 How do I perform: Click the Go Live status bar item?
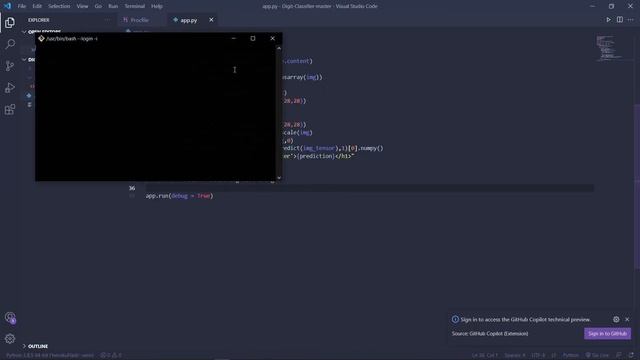click(x=597, y=355)
